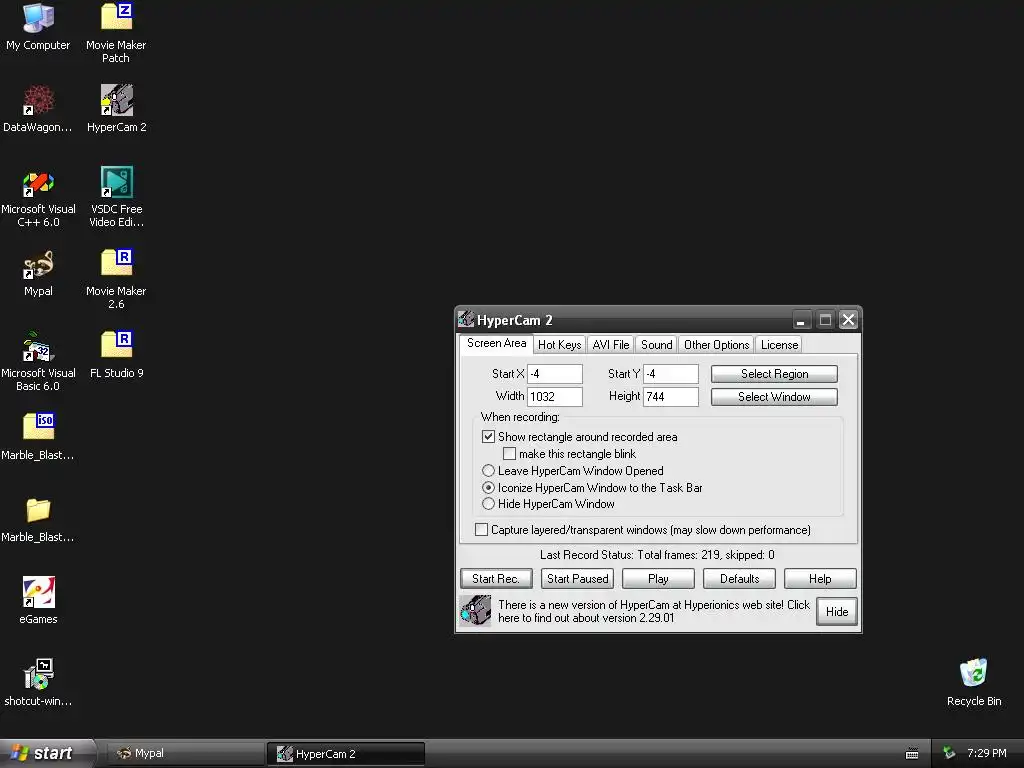1024x768 pixels.
Task: Click the Play button
Action: pyautogui.click(x=658, y=579)
